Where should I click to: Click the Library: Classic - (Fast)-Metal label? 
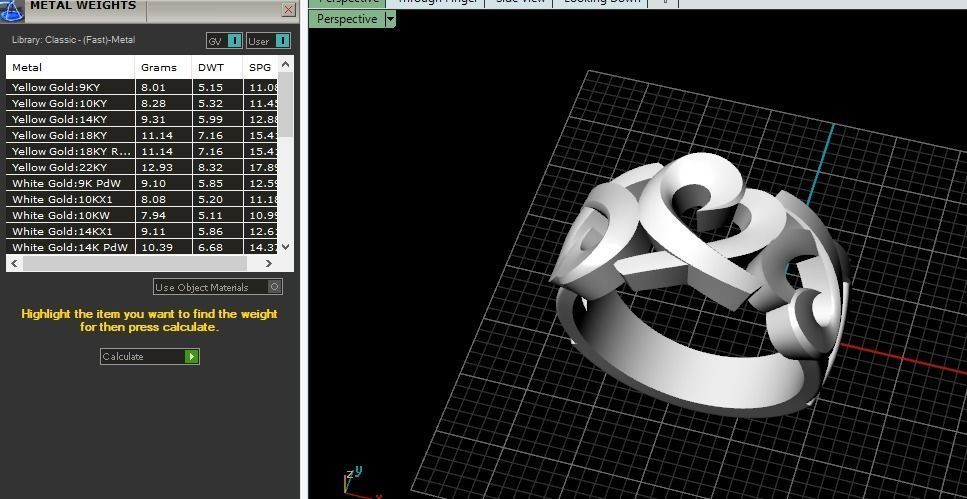73,40
